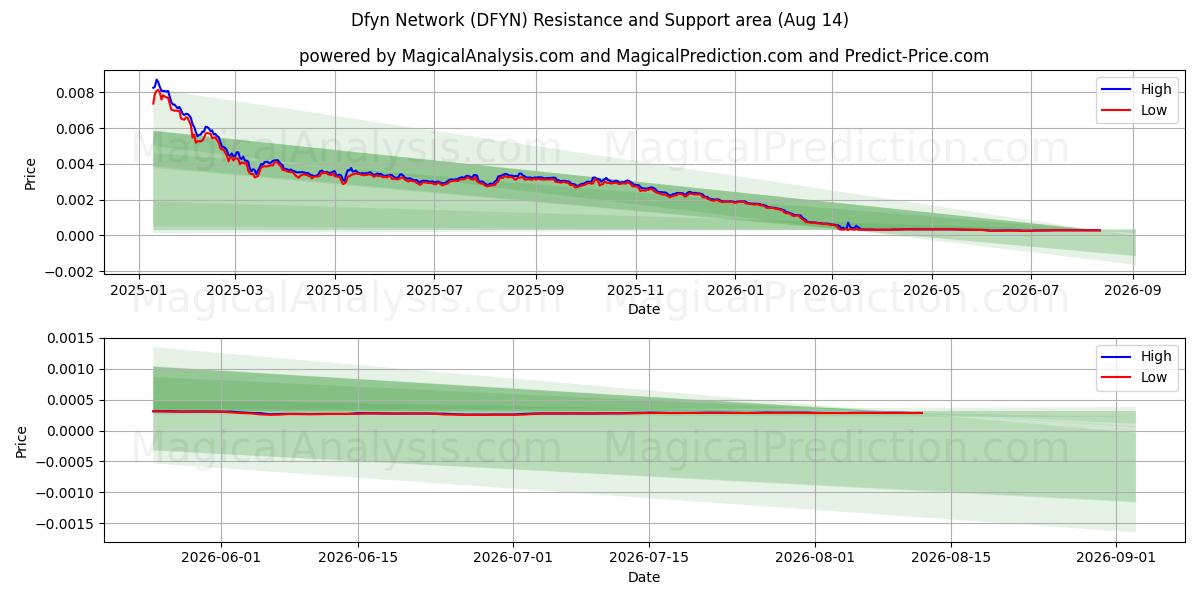Click the '2025-03' date tick label
The width and height of the screenshot is (1200, 600).
pyautogui.click(x=235, y=290)
